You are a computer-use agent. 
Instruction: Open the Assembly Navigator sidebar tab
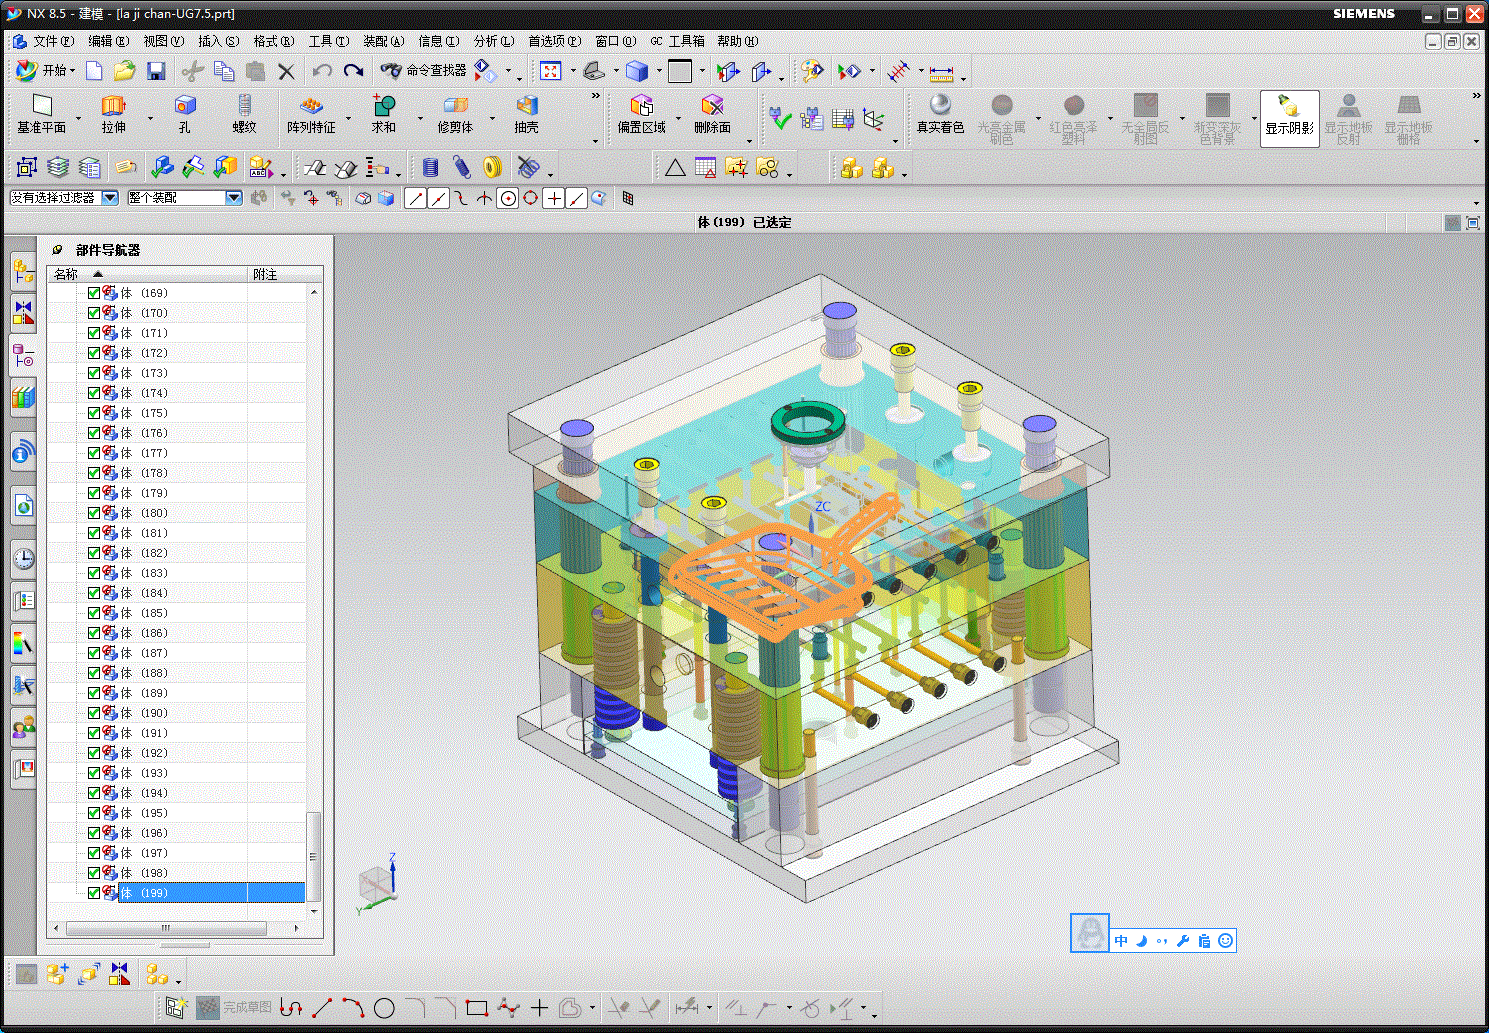pyautogui.click(x=23, y=270)
